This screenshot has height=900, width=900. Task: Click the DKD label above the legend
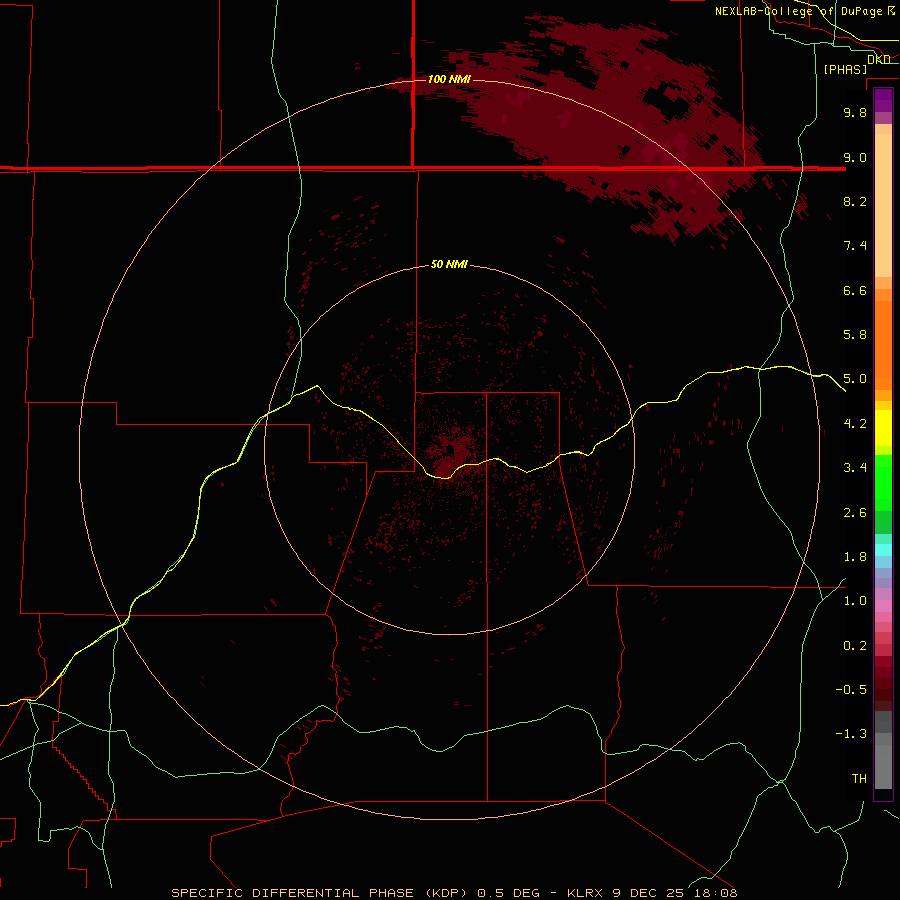(879, 59)
